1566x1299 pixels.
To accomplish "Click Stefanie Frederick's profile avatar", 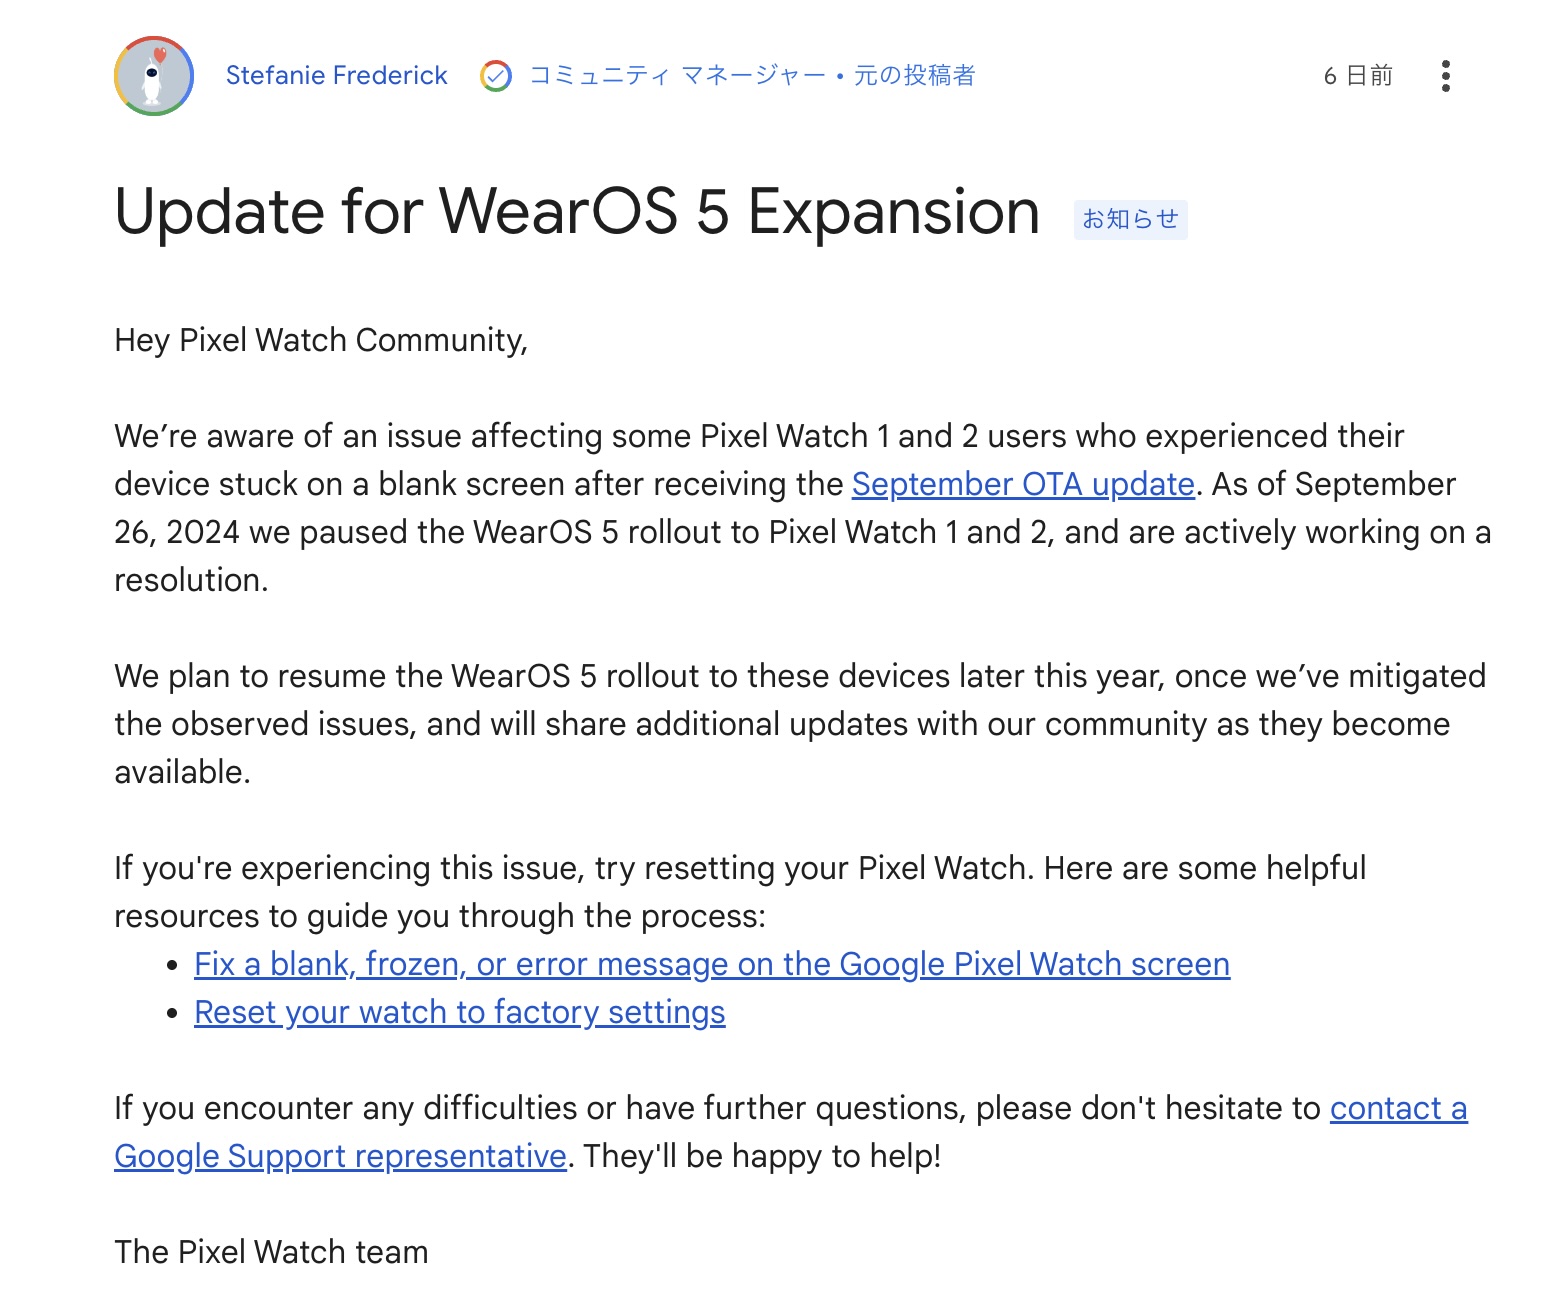I will pyautogui.click(x=154, y=76).
